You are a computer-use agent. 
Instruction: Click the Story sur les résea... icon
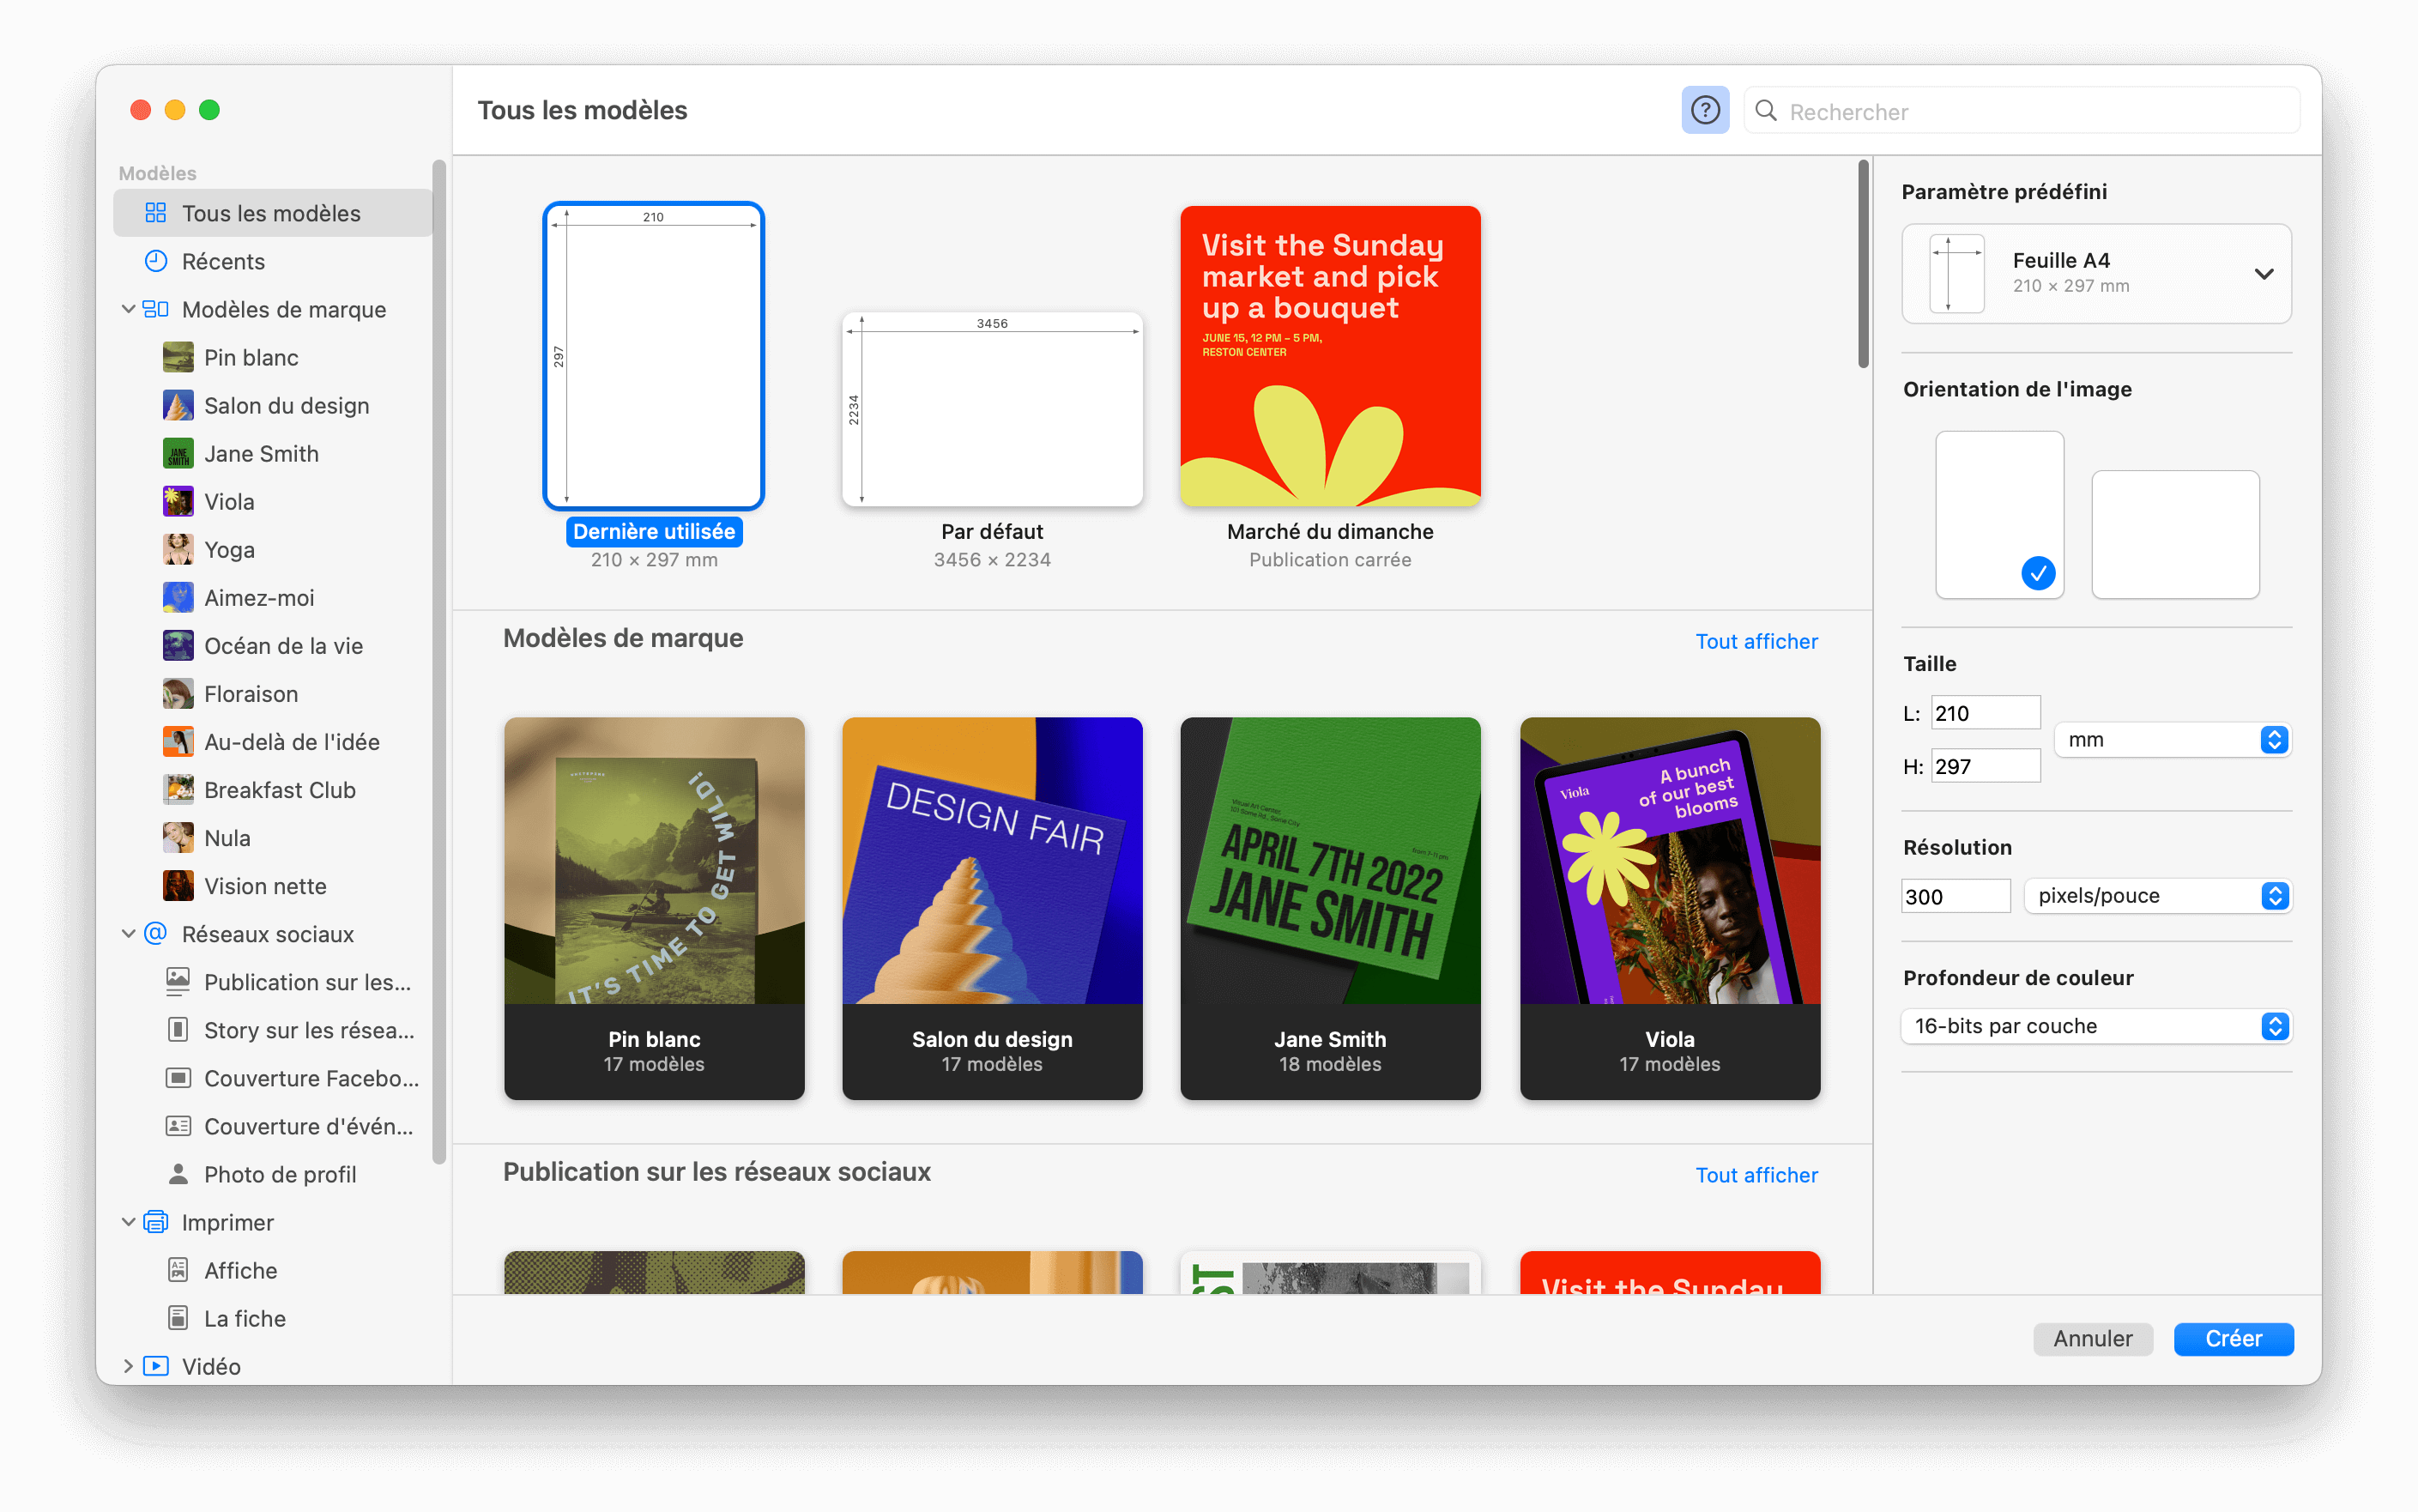(178, 1029)
